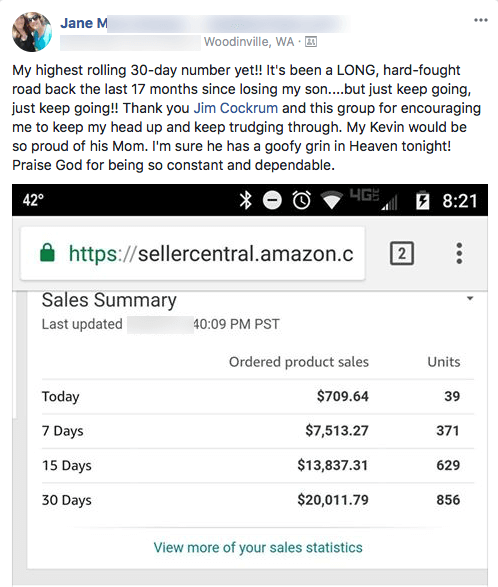
Task: Tap the green padlock security icon
Action: (47, 253)
